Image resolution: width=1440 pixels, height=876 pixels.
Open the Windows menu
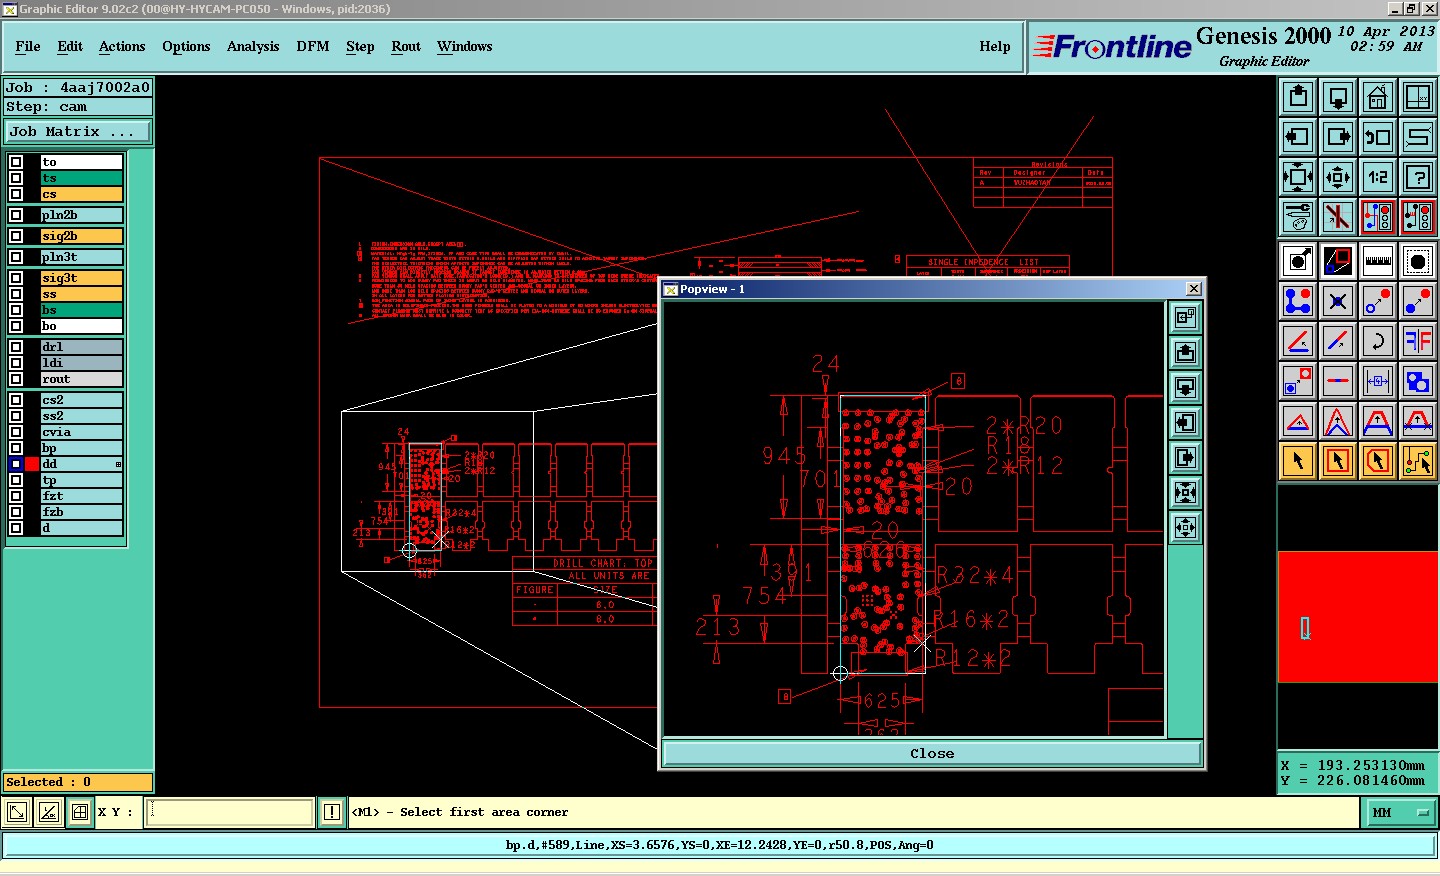tap(465, 46)
